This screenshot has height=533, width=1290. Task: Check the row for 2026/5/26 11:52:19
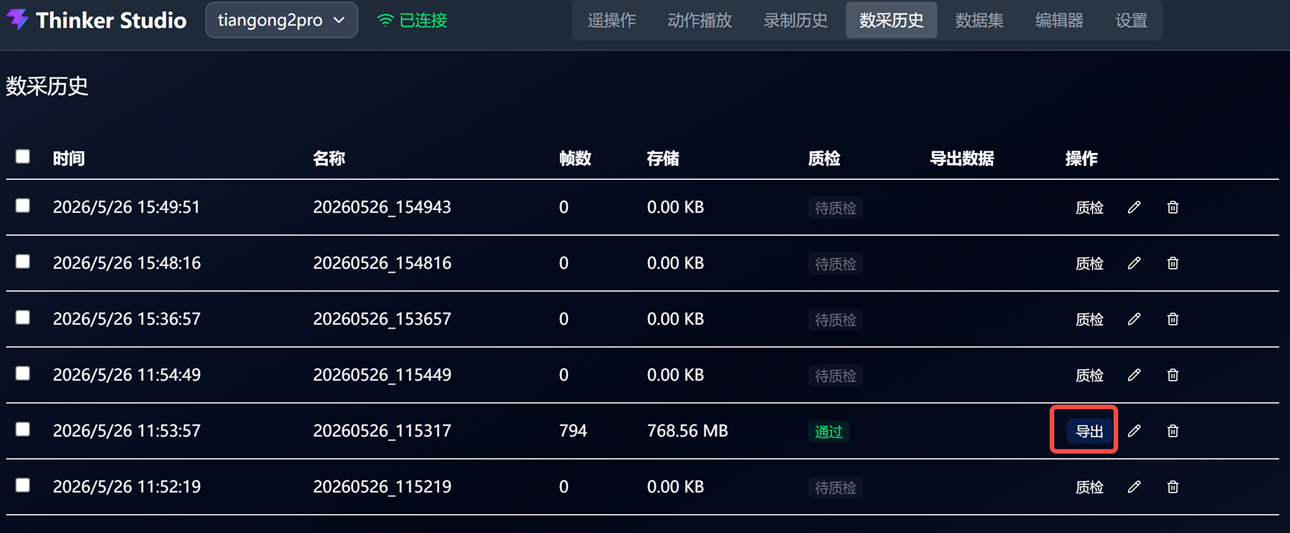(23, 485)
